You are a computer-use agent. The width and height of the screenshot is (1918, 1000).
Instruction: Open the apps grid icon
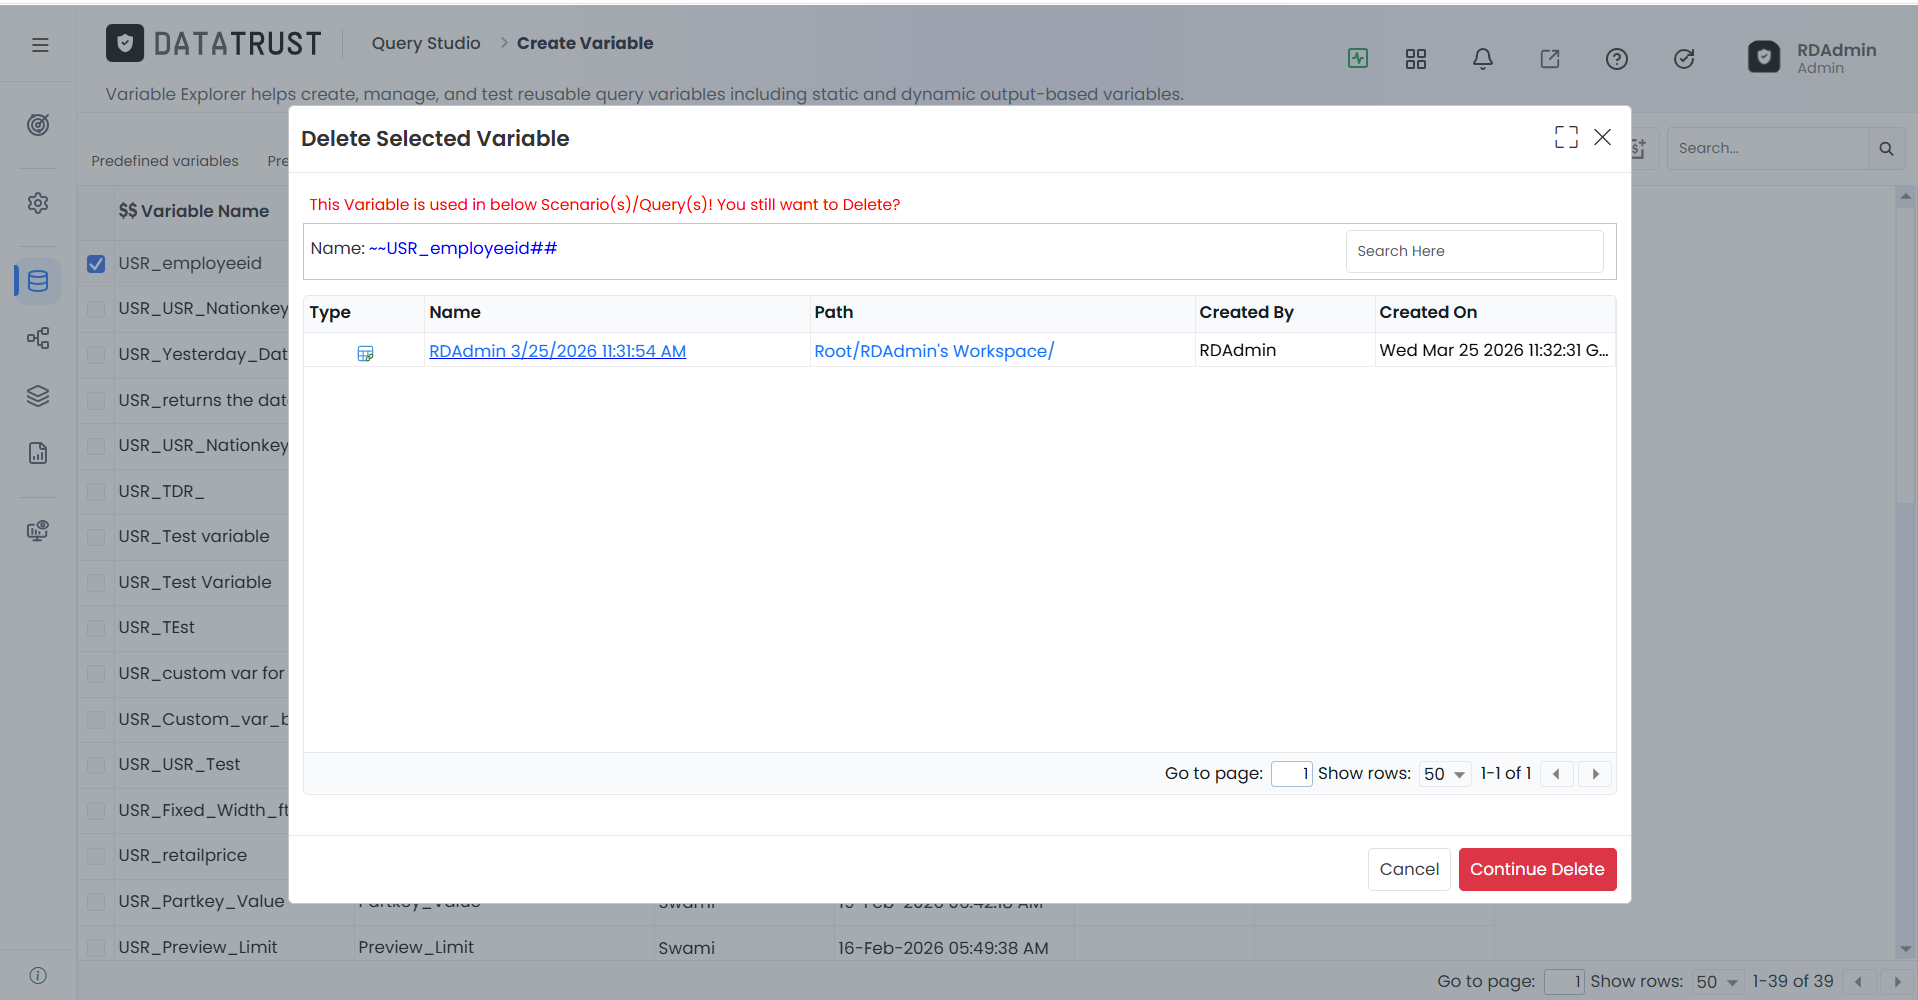(x=1416, y=59)
